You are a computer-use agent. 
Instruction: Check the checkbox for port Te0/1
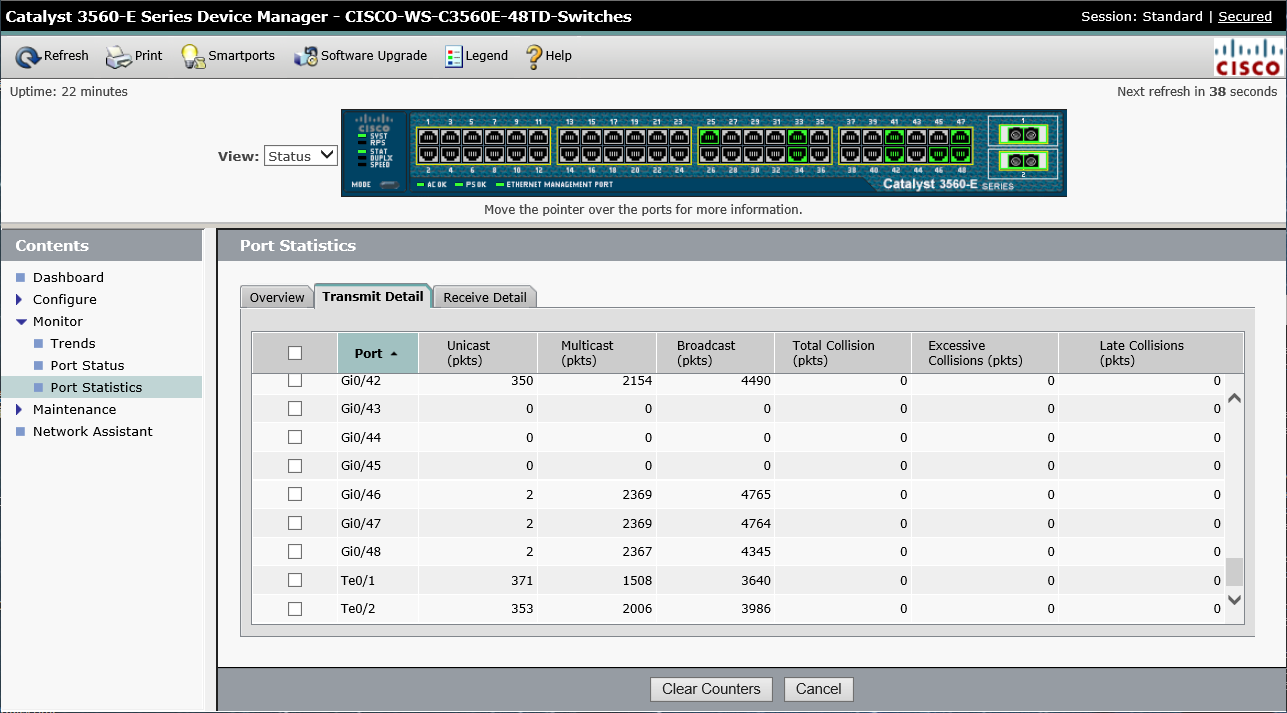[x=294, y=579]
